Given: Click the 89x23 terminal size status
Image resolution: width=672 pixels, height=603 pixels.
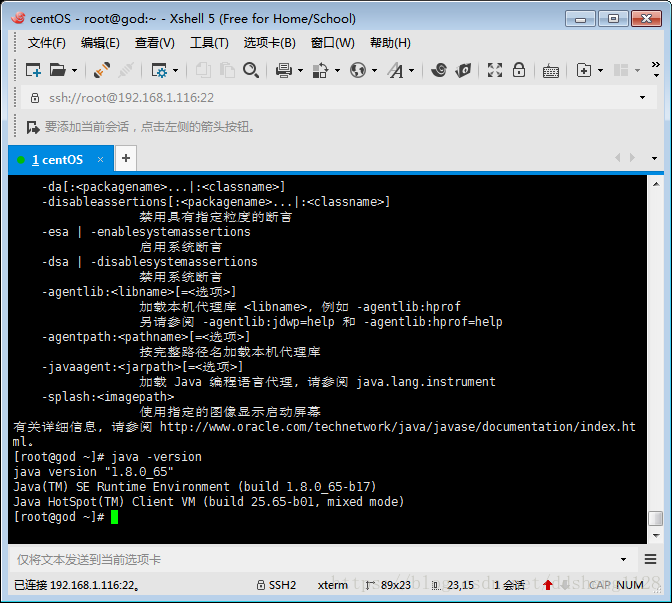Looking at the screenshot, I should [x=396, y=585].
